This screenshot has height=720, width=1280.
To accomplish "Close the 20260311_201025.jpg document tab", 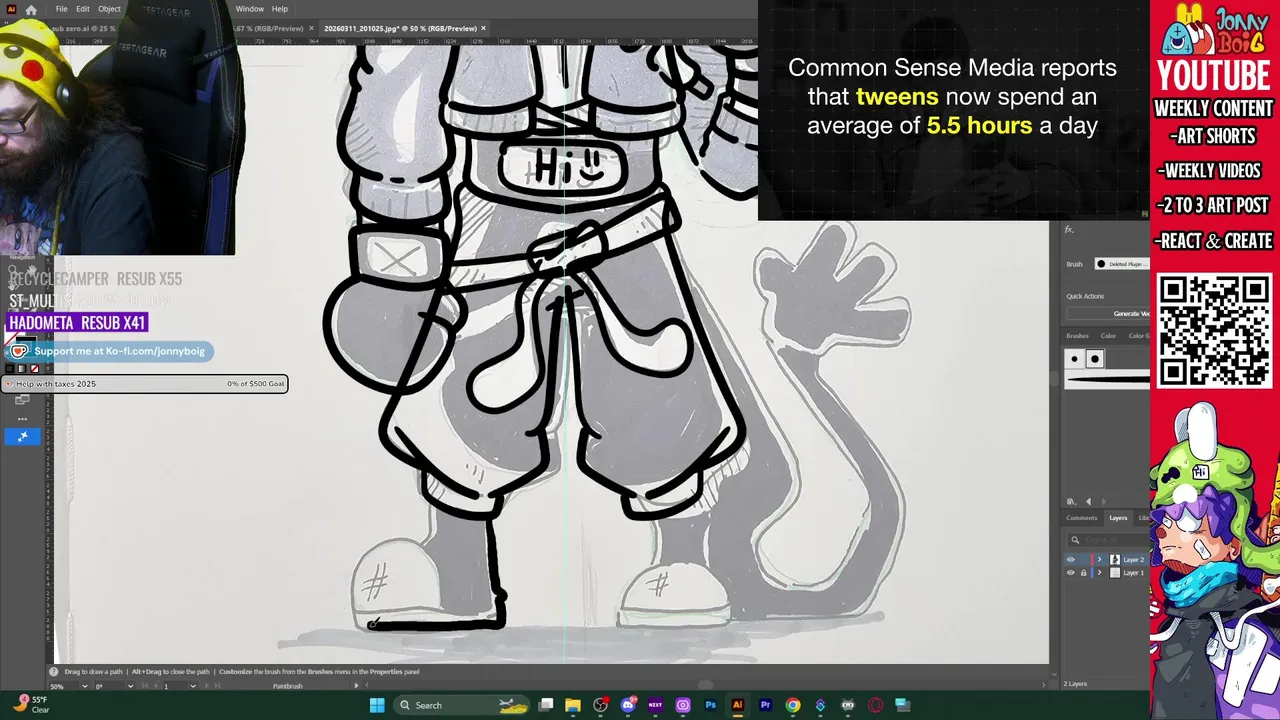I will 484,28.
